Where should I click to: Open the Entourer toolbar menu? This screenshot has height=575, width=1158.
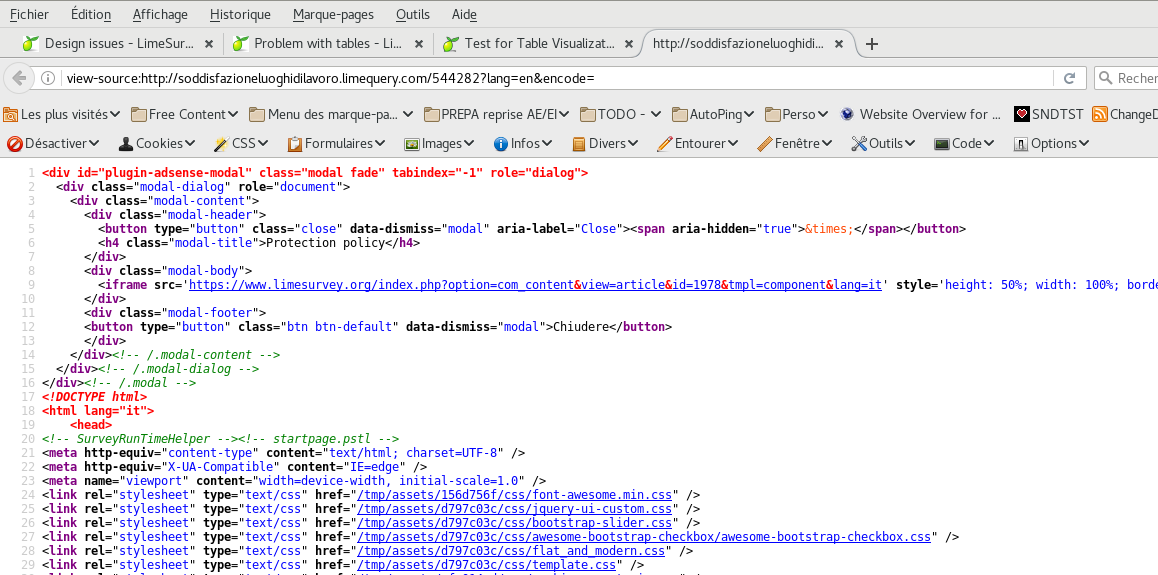[x=698, y=143]
